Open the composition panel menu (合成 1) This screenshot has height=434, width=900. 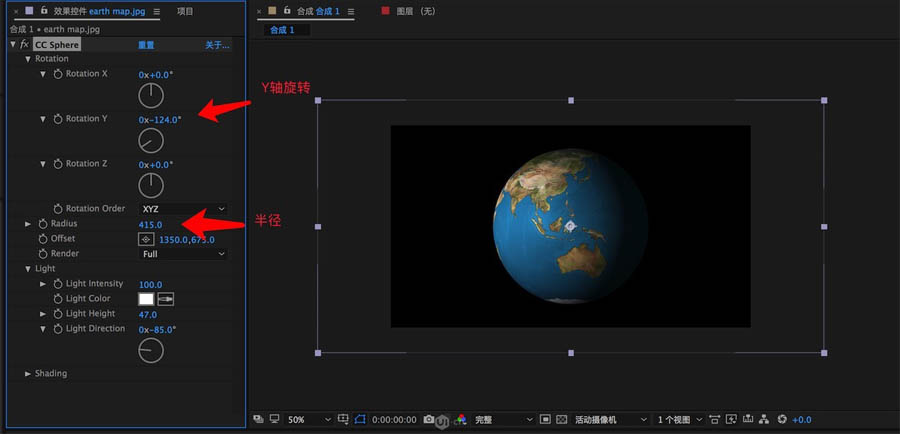[351, 11]
